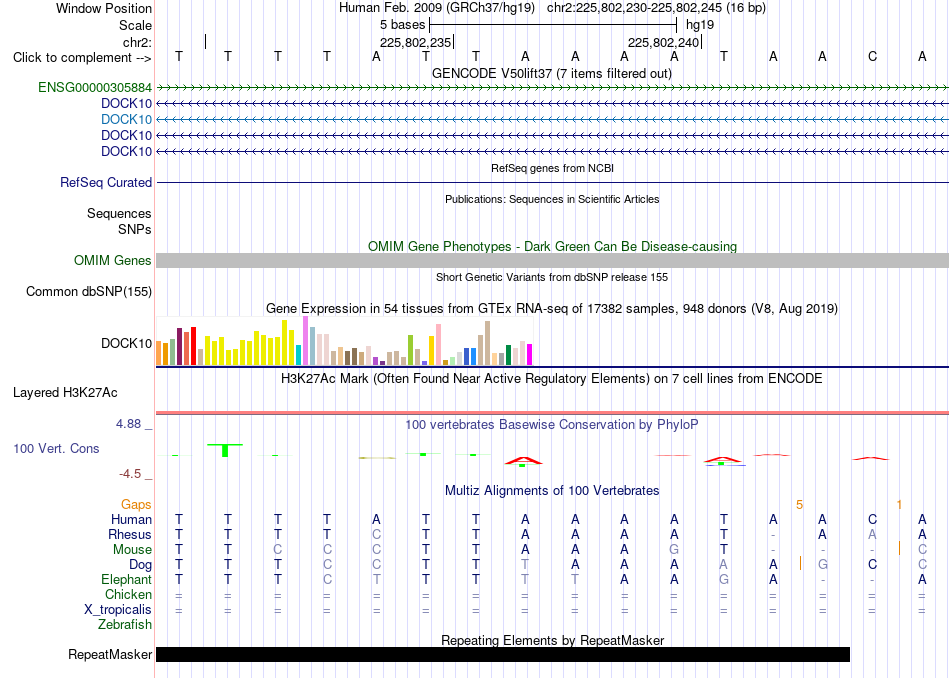The height and width of the screenshot is (678, 950).
Task: Click the Elephant species row label
Action: click(x=127, y=580)
